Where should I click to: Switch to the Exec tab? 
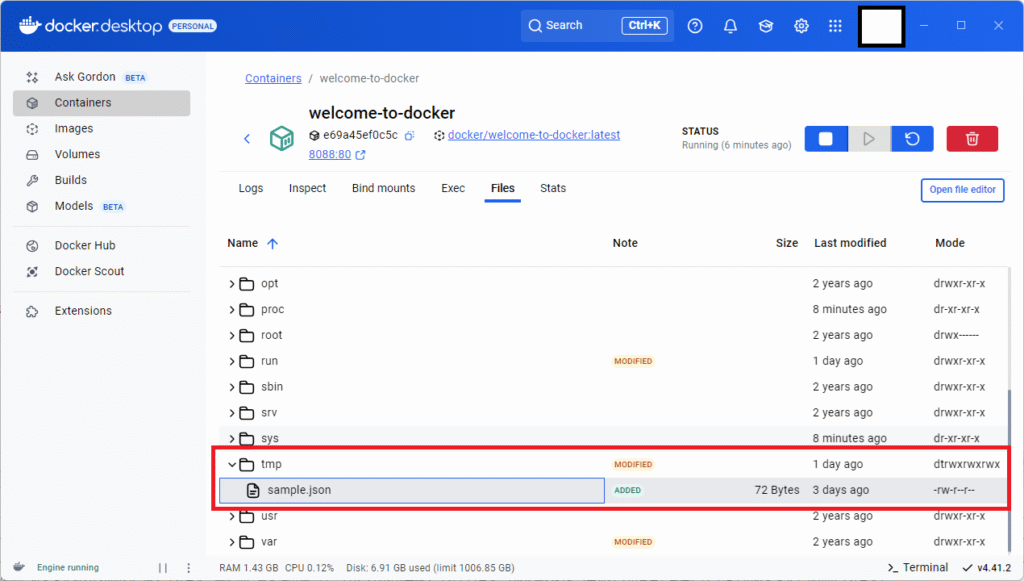tap(453, 188)
